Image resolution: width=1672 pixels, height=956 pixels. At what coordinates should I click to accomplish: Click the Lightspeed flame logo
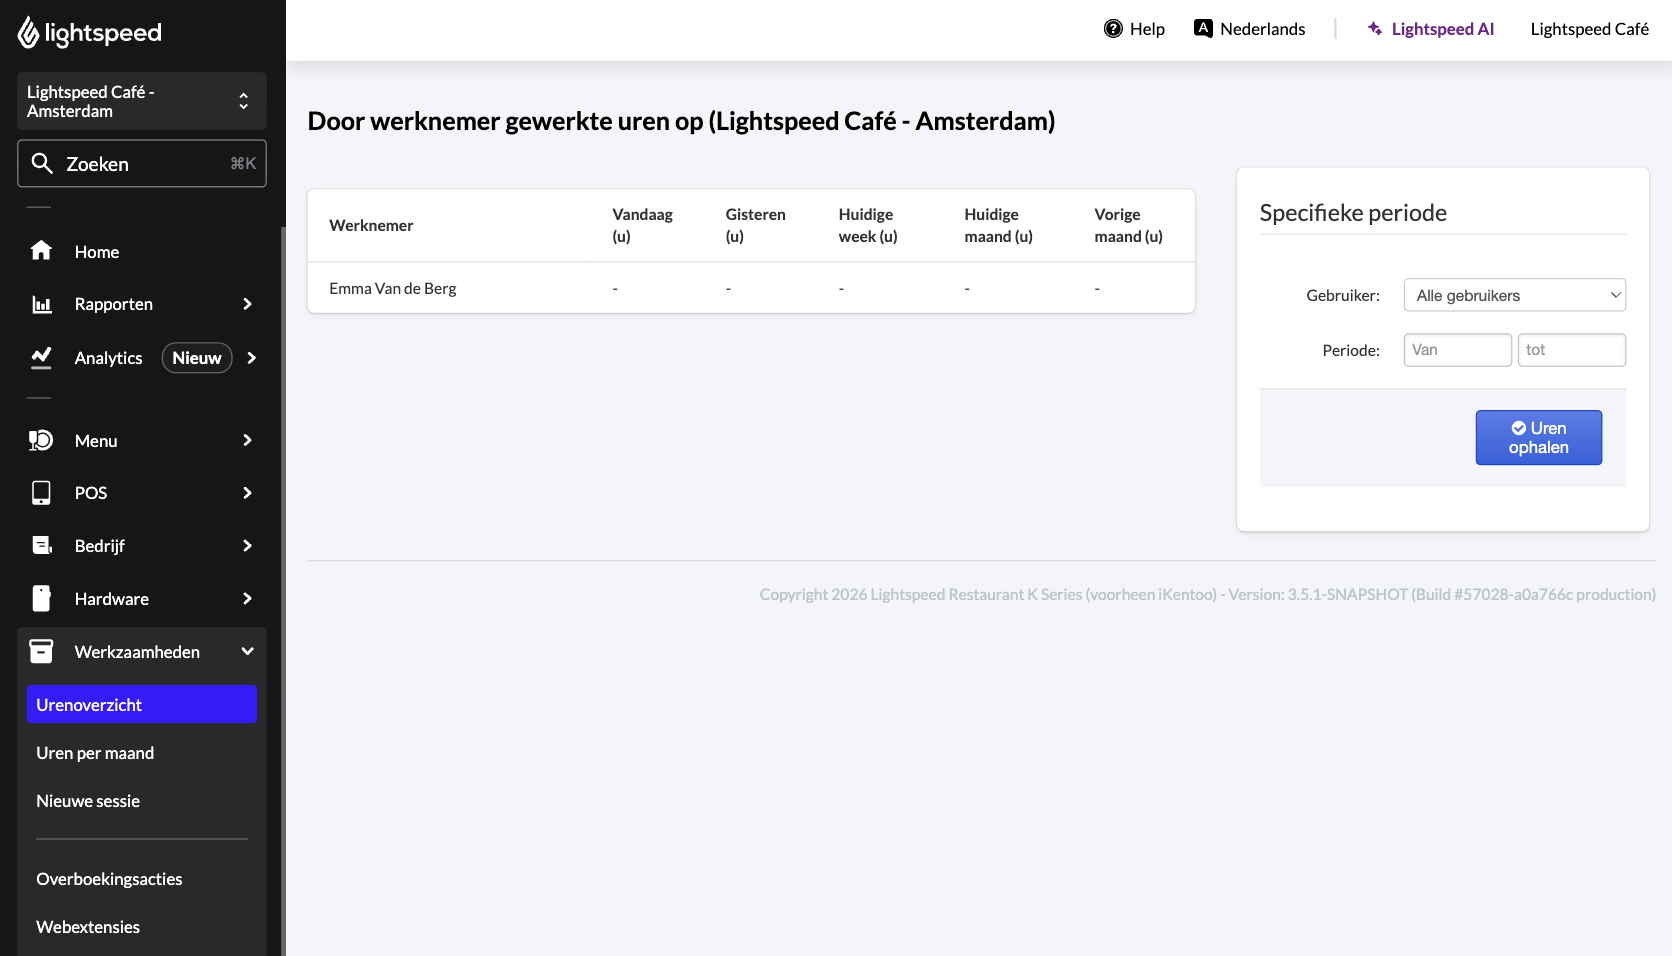[x=28, y=32]
